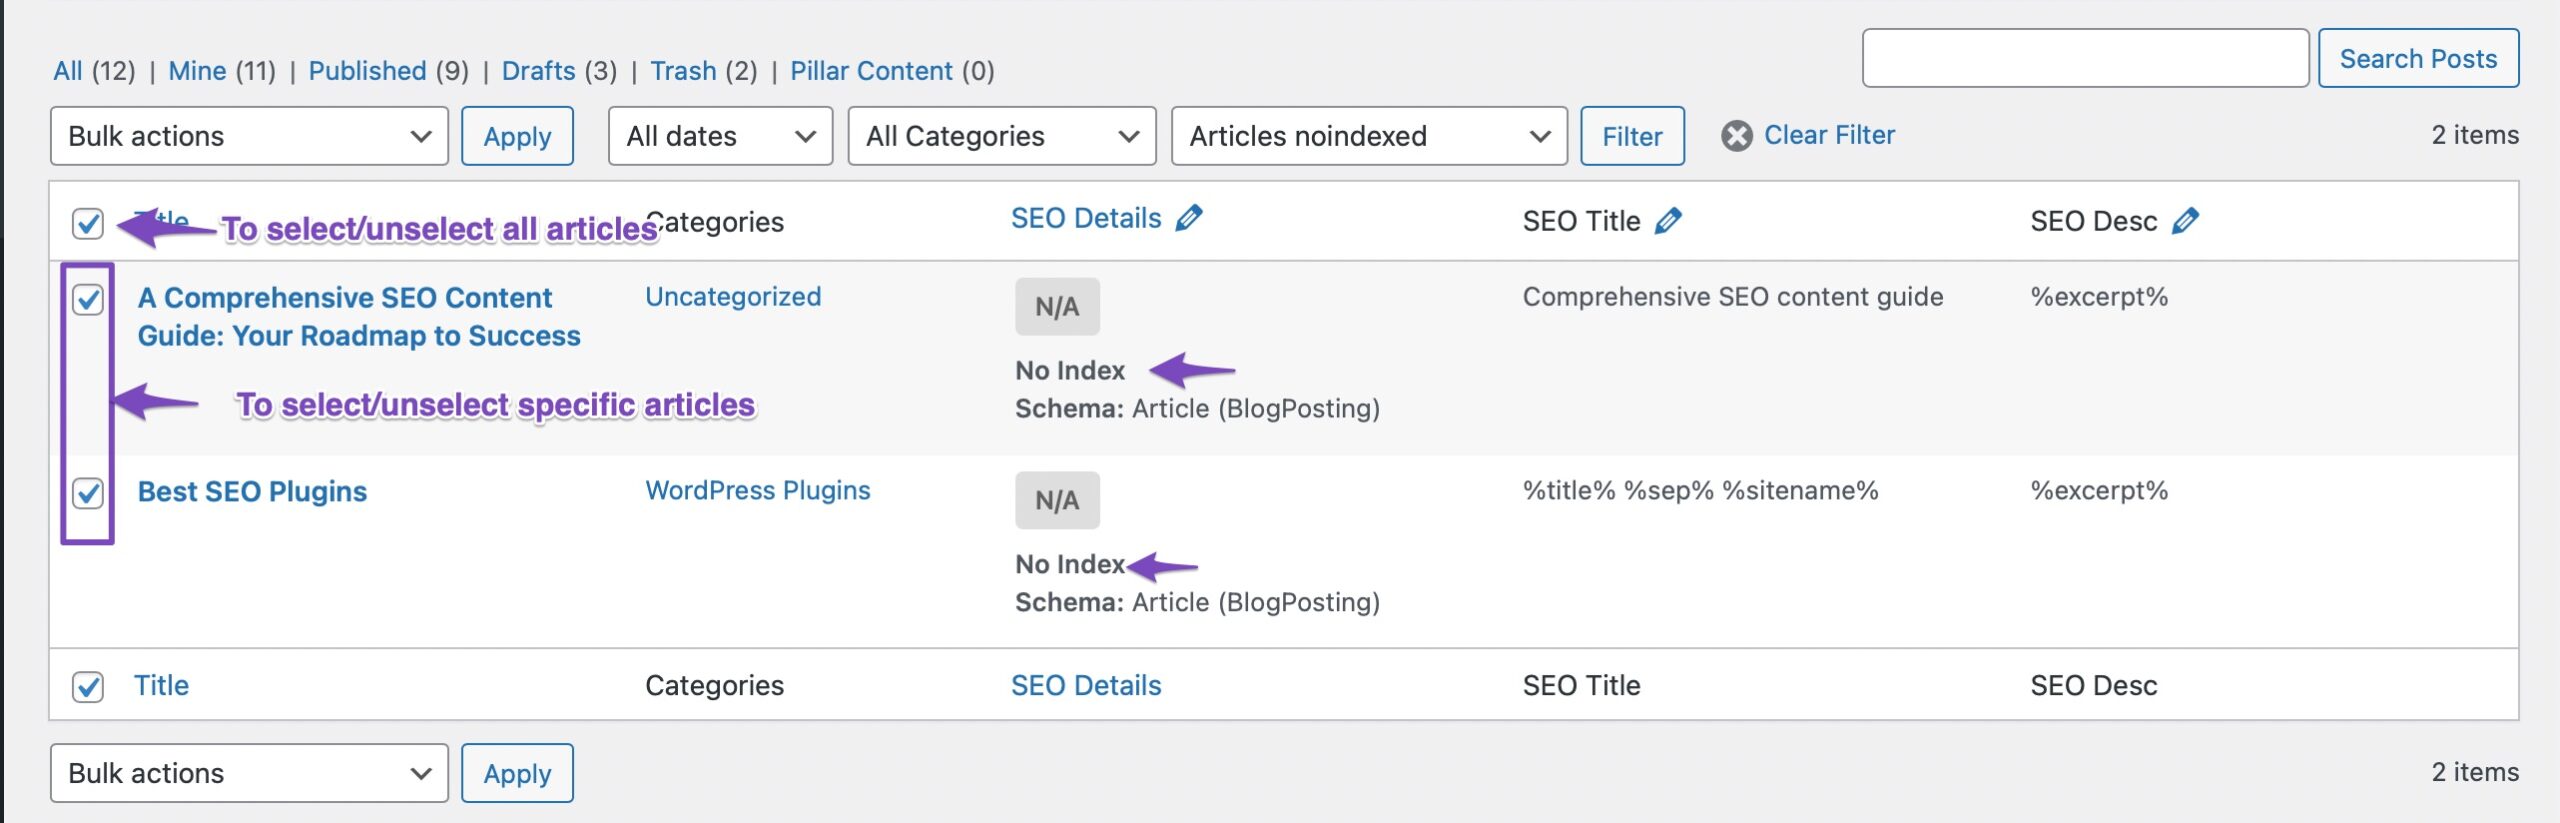Click No Index text for Comprehensive SEO guide
The width and height of the screenshot is (2560, 823).
(x=1070, y=371)
